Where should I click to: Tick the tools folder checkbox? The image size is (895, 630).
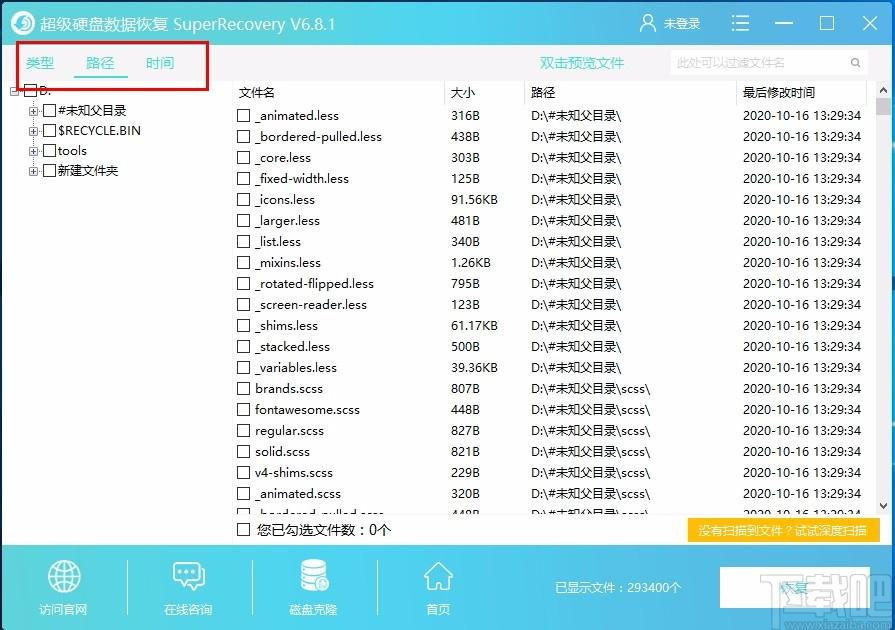click(50, 151)
